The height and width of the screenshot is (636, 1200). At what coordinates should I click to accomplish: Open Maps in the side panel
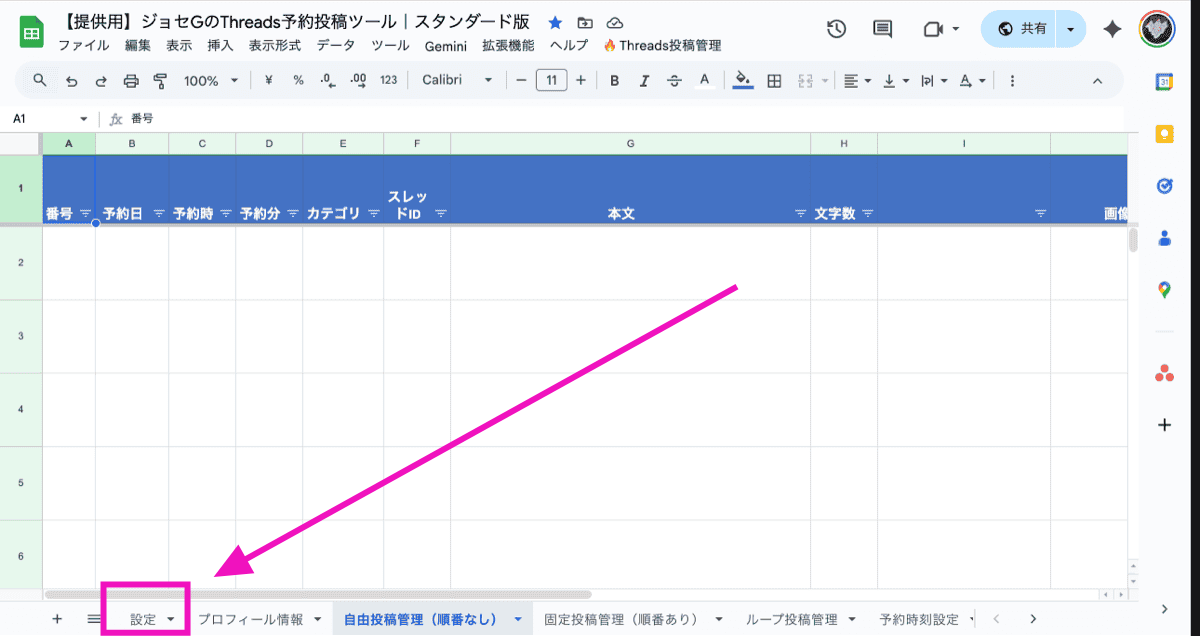coord(1164,290)
